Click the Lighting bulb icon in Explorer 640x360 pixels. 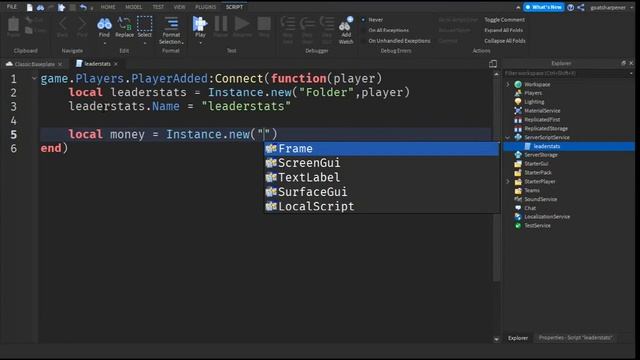click(518, 102)
